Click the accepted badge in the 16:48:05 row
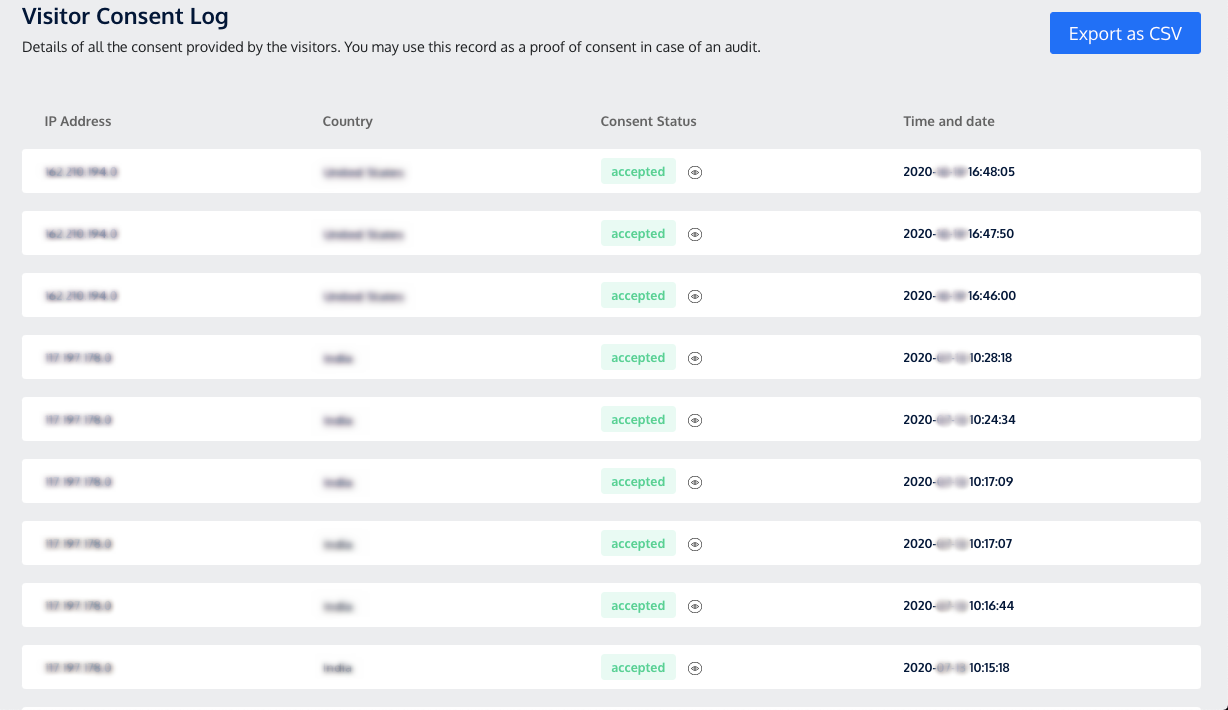 (x=638, y=171)
